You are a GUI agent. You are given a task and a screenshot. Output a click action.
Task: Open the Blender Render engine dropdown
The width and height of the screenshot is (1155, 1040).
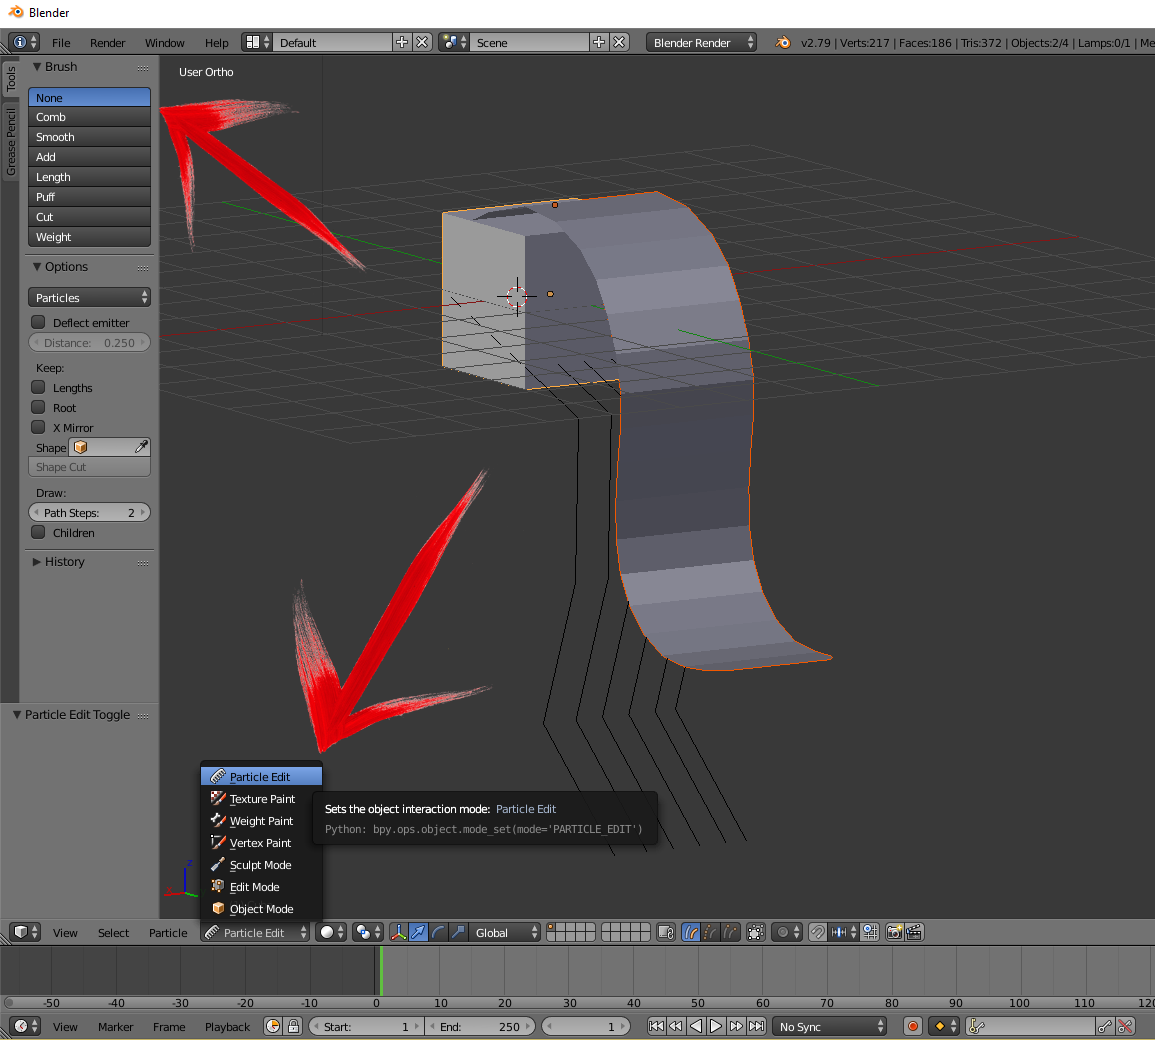pos(701,43)
